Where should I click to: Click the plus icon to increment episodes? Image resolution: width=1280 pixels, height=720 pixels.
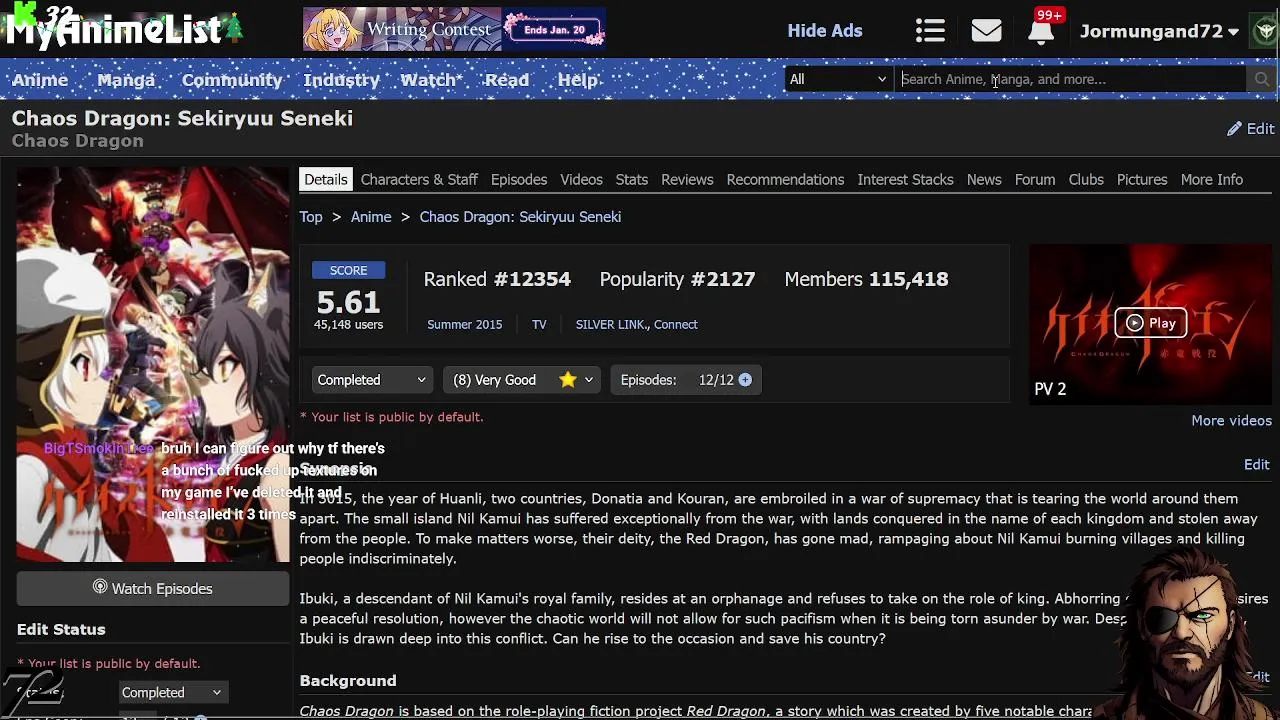745,380
